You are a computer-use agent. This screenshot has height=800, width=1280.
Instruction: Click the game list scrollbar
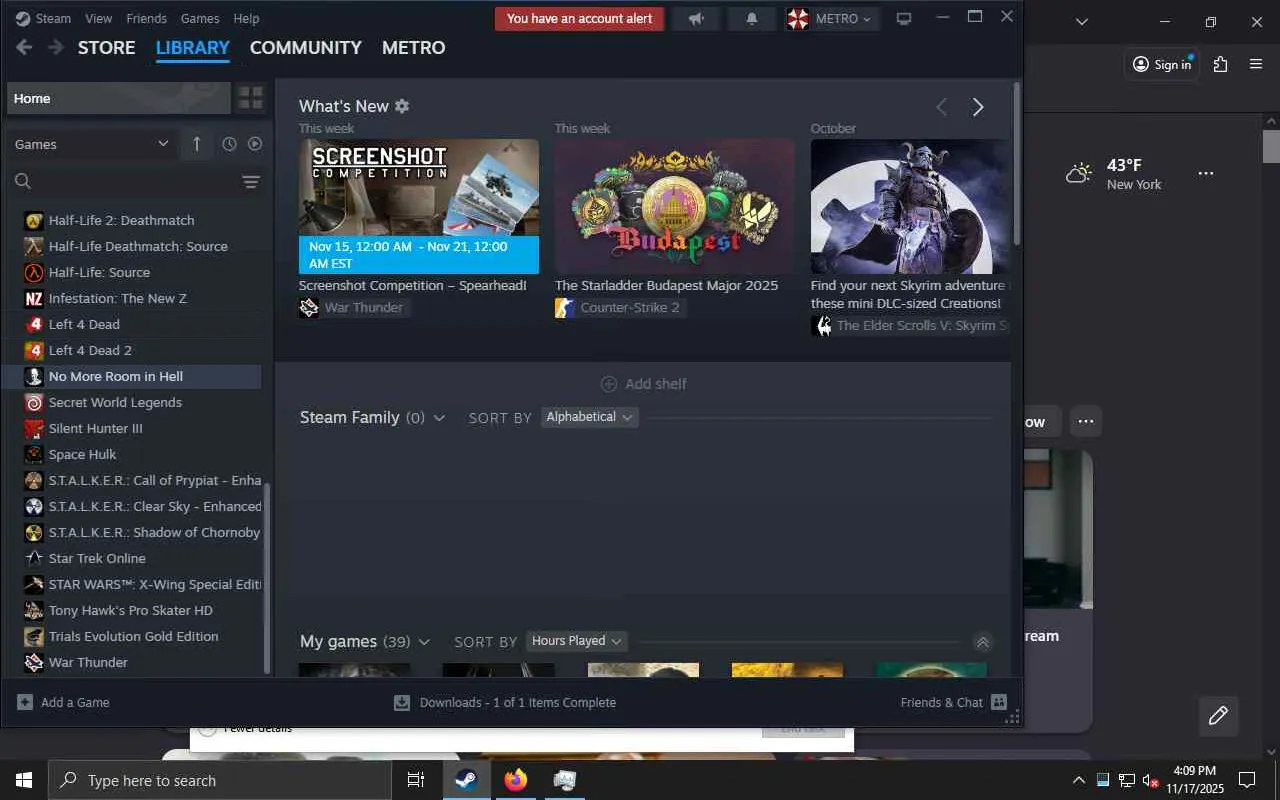267,578
